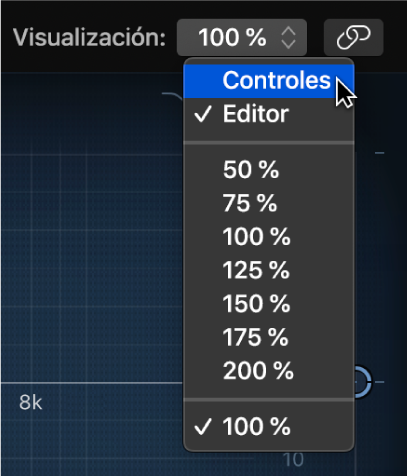Click the blue circular EQ band handle
Image resolution: width=407 pixels, height=476 pixels.
[x=362, y=382]
